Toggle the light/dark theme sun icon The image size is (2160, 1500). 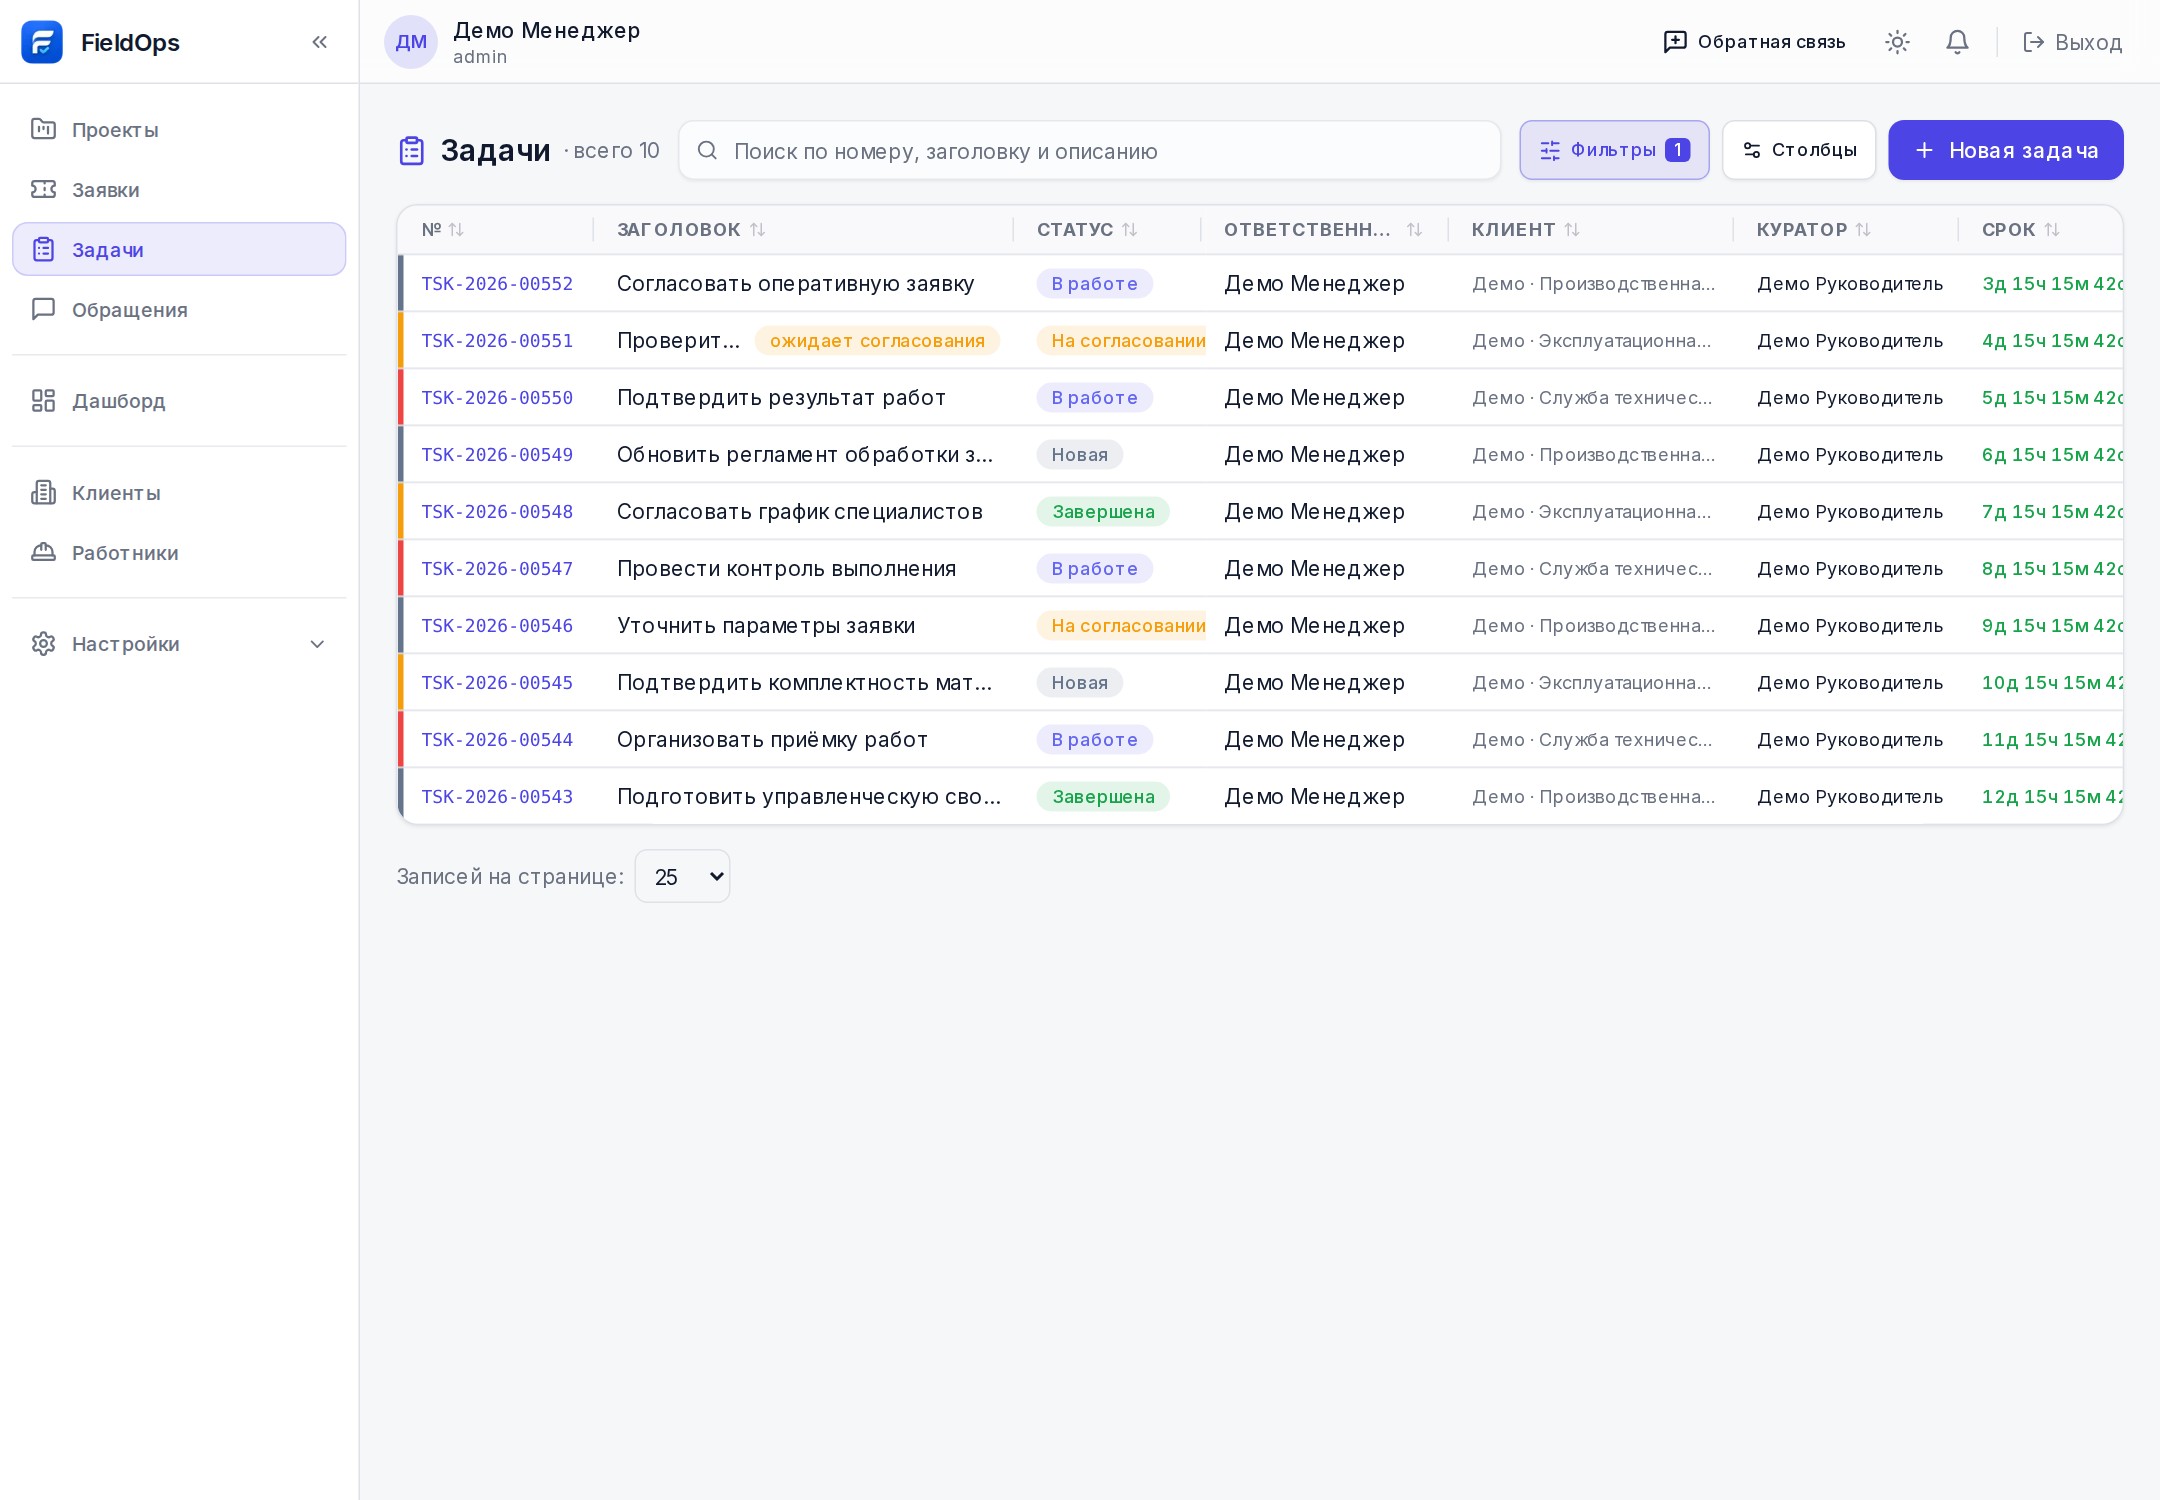1897,42
